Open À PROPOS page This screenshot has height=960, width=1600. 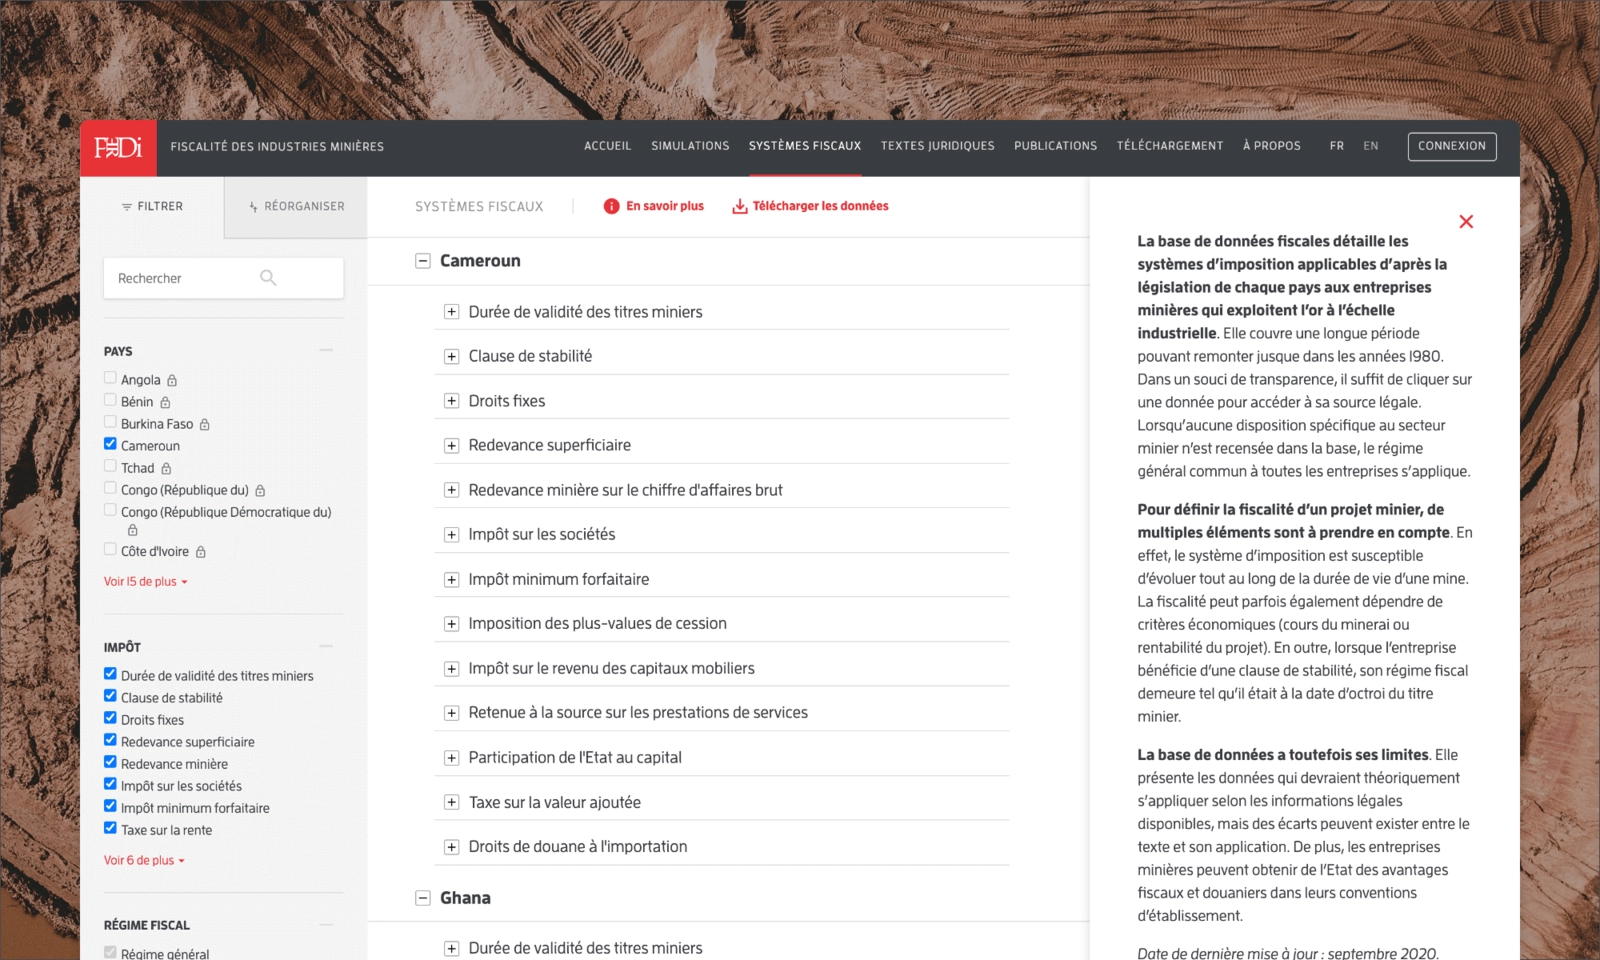pyautogui.click(x=1272, y=146)
